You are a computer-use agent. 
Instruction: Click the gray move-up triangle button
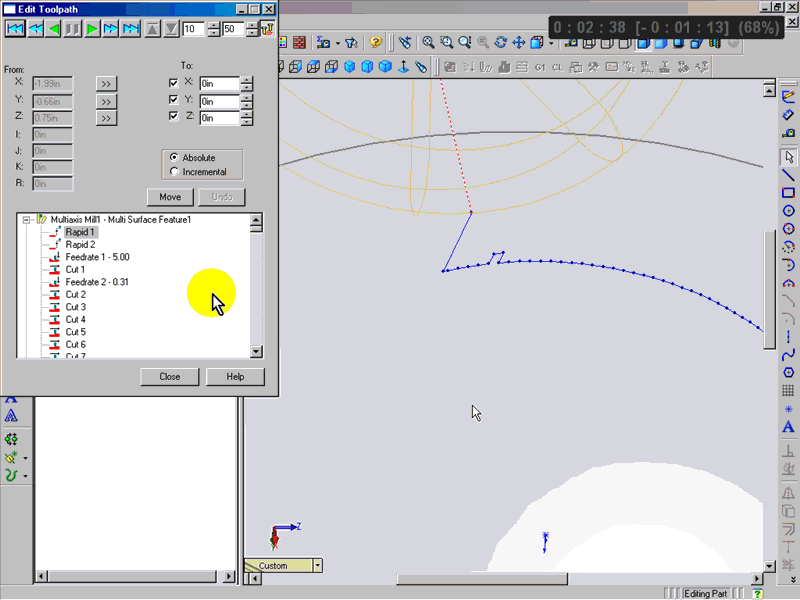(152, 29)
